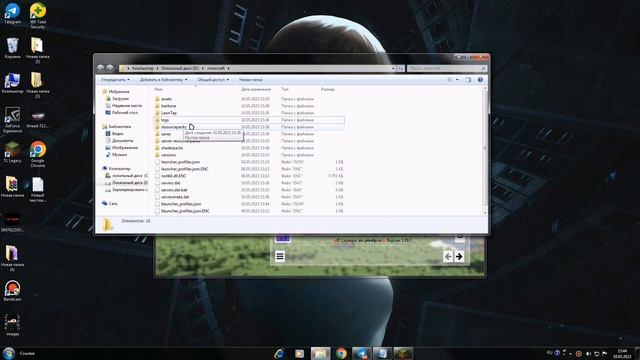Image resolution: width=640 pixels, height=360 pixels.
Task: Open the Корзина desktop icon
Action: [12, 48]
